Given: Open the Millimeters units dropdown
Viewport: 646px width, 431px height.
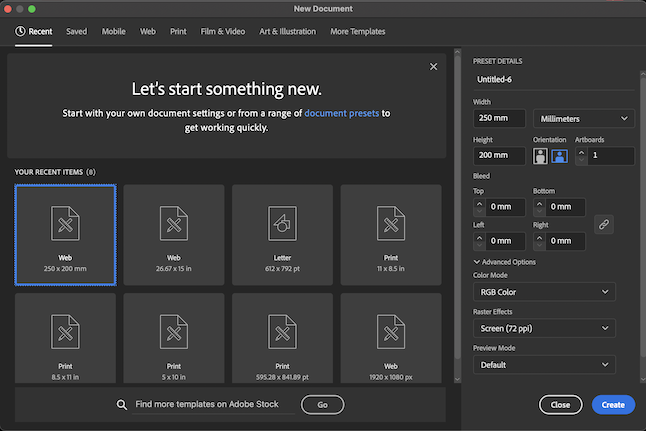Looking at the screenshot, I should point(584,119).
